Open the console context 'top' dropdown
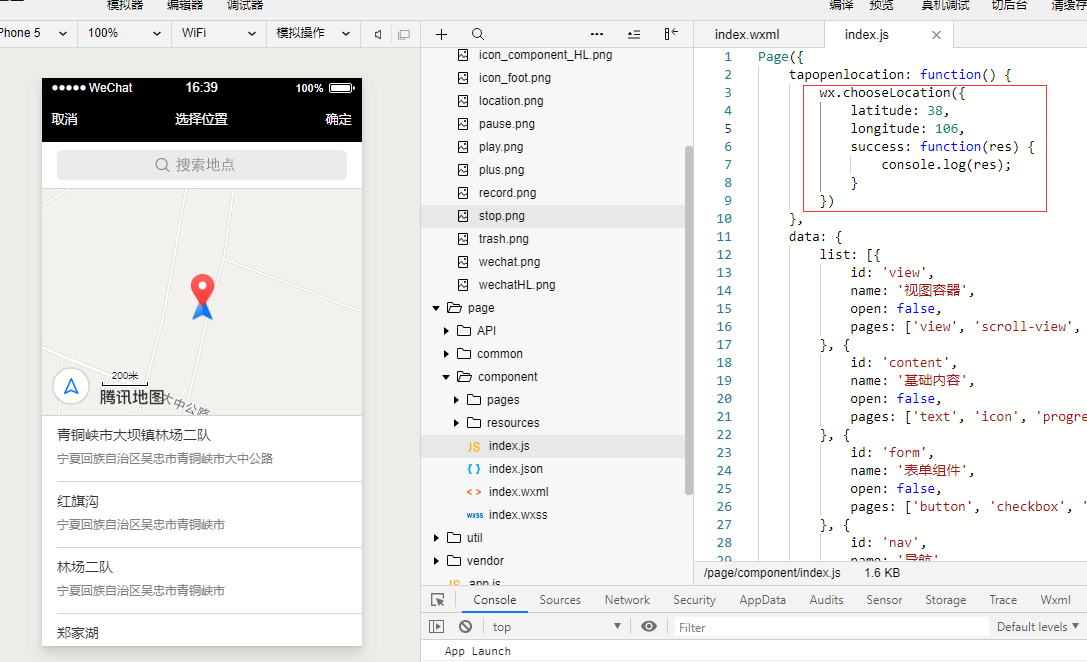Viewport: 1087px width, 662px height. (x=557, y=627)
